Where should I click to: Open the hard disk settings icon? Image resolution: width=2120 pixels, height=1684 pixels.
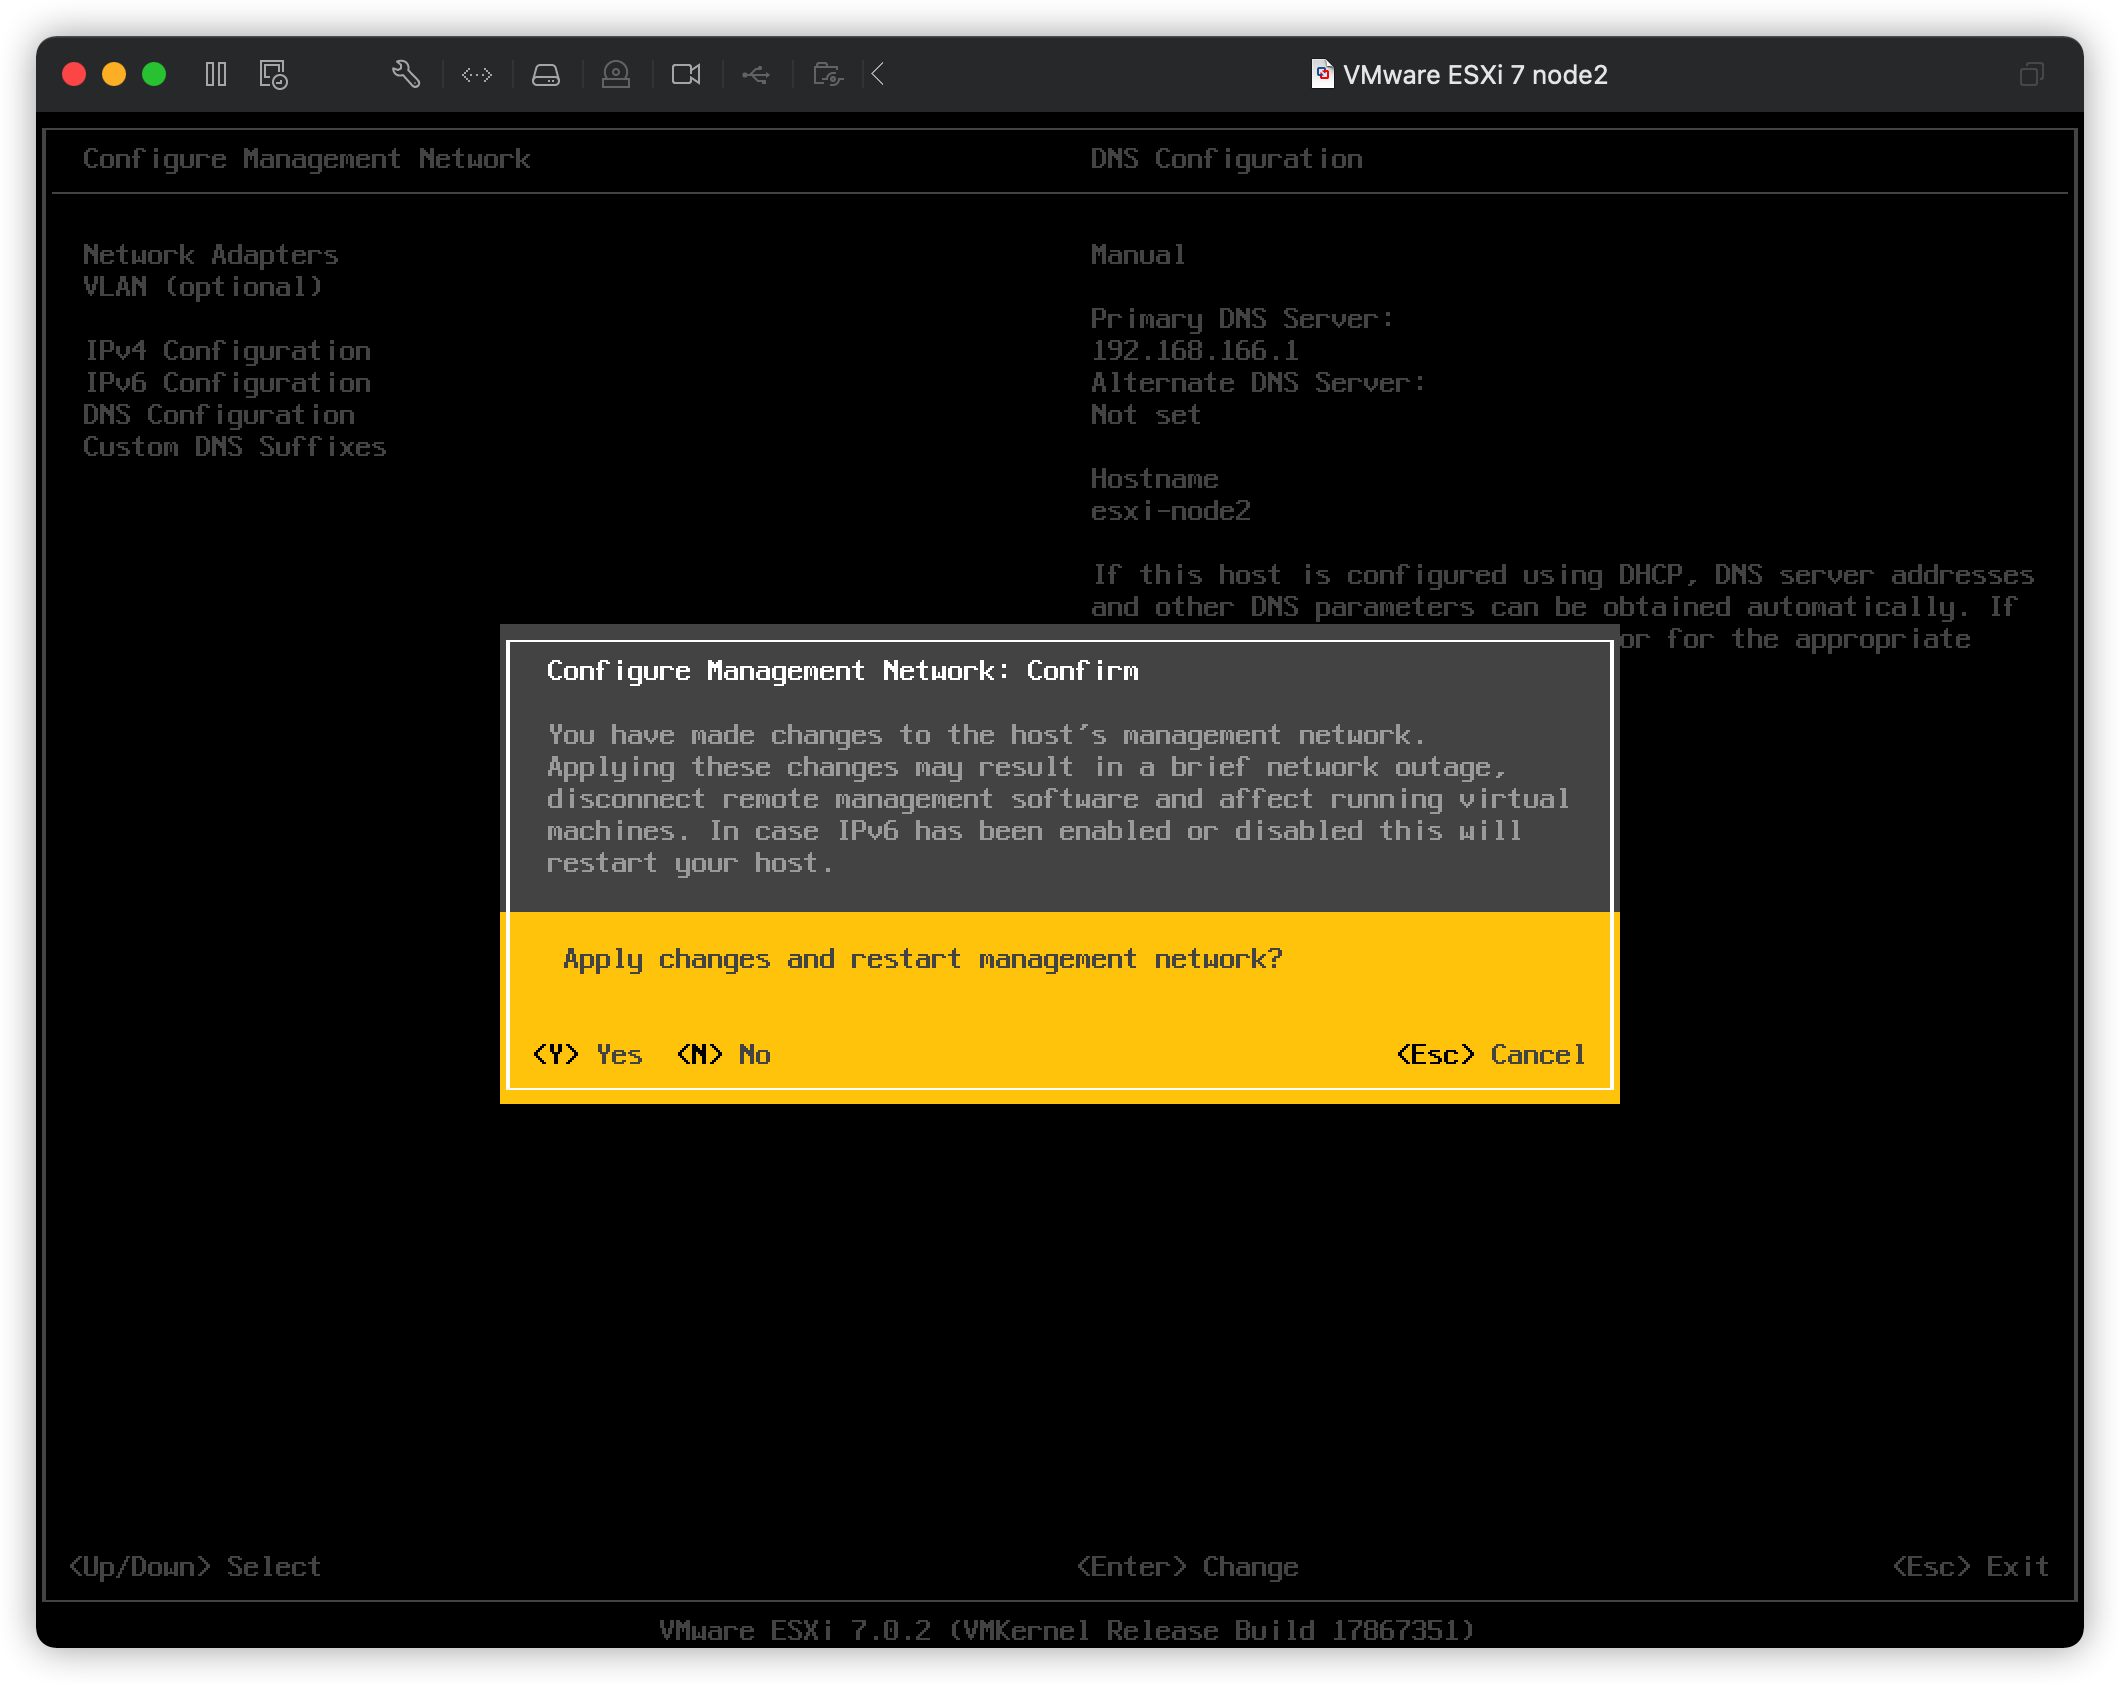coord(546,75)
